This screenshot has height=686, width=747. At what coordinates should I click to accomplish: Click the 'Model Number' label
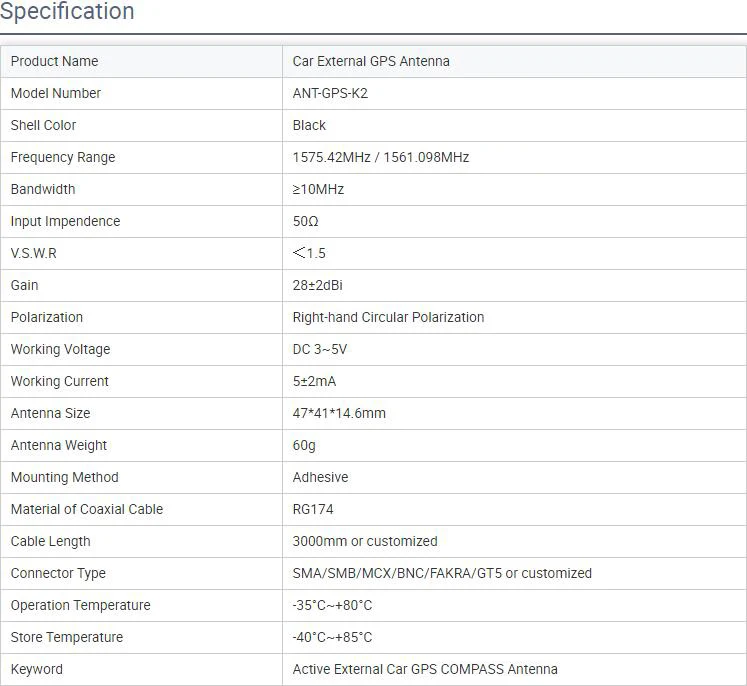coord(56,93)
